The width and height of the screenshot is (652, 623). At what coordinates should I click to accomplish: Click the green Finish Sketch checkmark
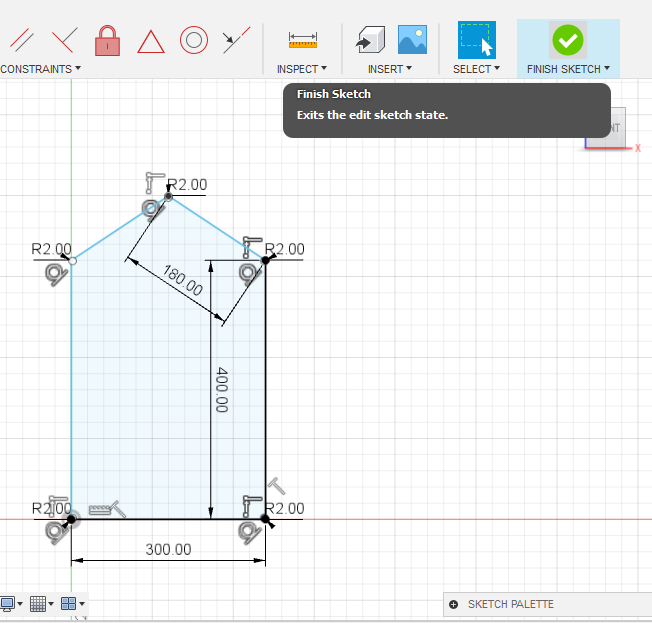tap(568, 40)
